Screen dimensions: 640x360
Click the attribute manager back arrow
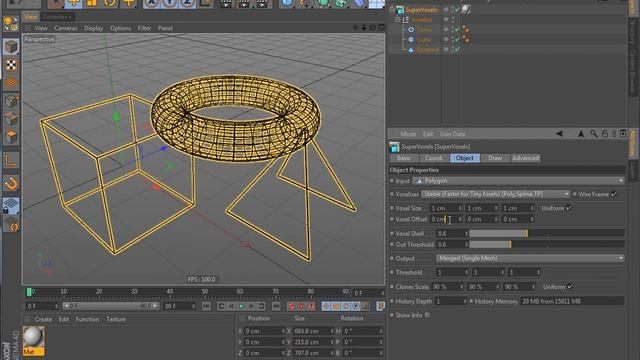point(560,134)
